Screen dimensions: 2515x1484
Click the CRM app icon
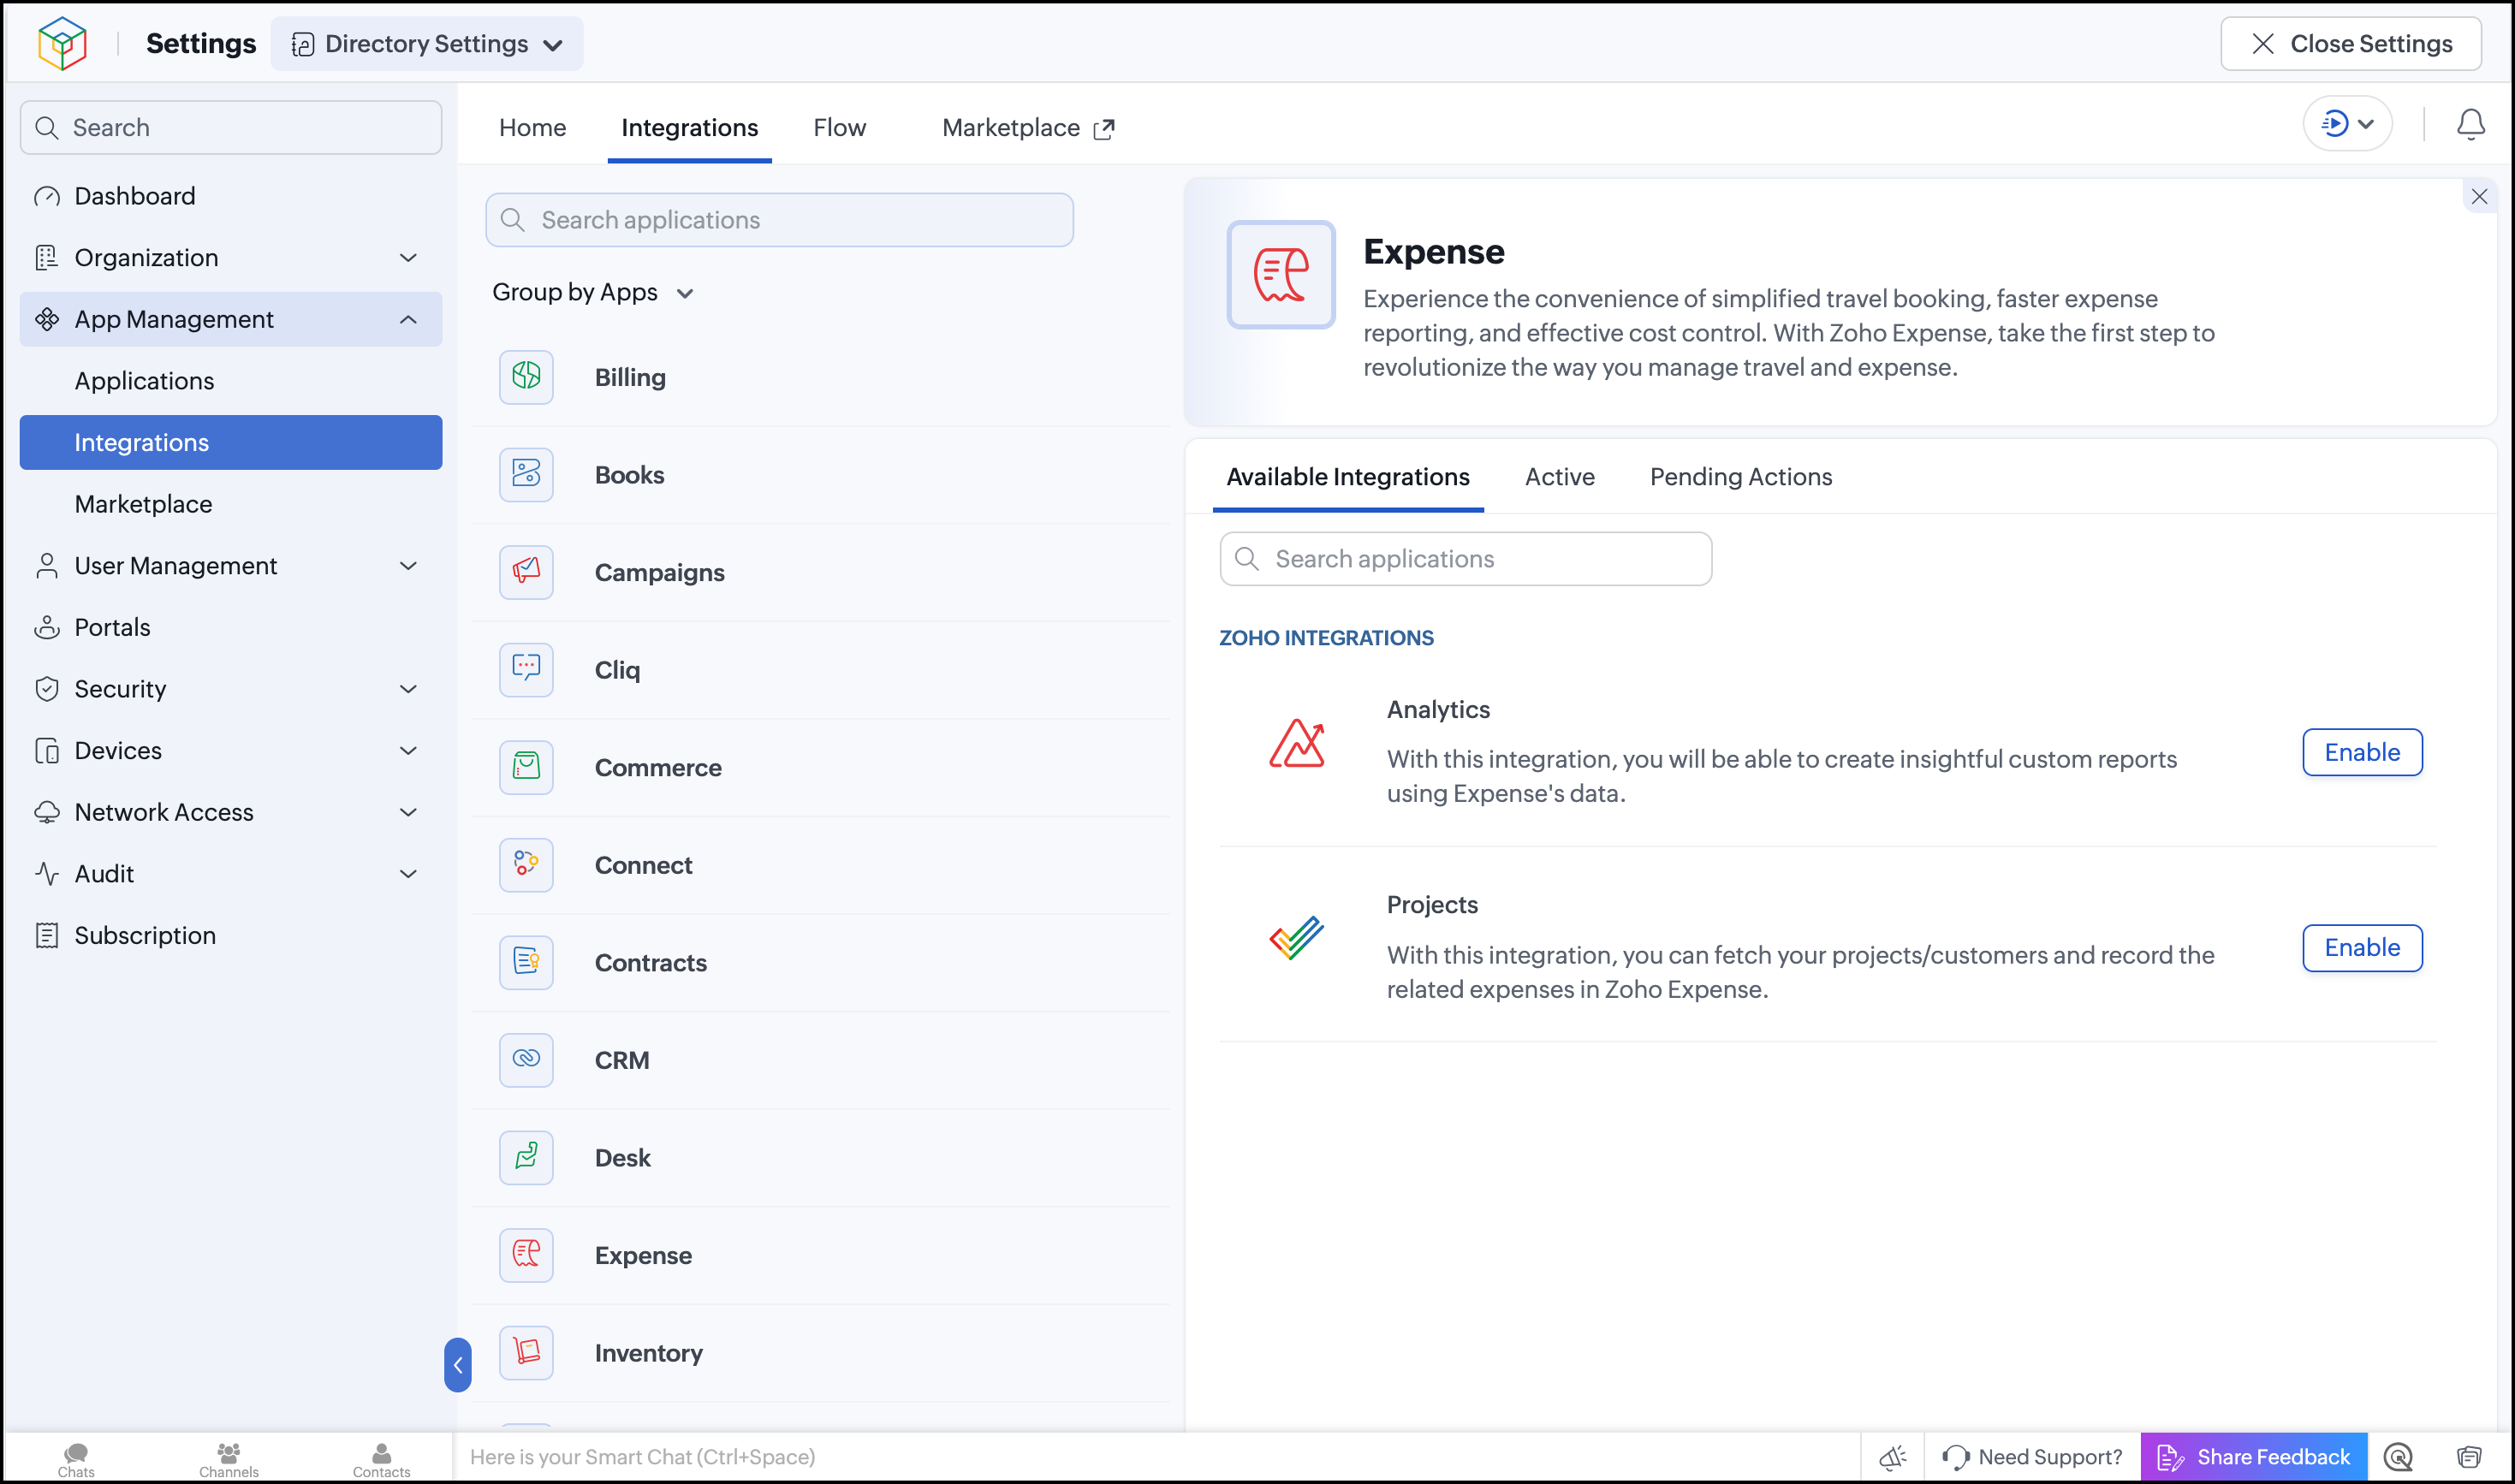point(526,1059)
